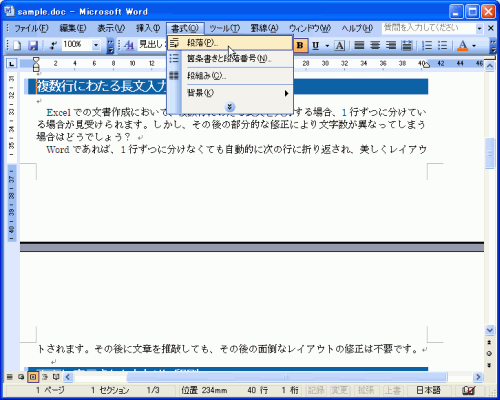This screenshot has height=400, width=500.
Task: Open the 編集(E) menu
Action: coord(73,28)
